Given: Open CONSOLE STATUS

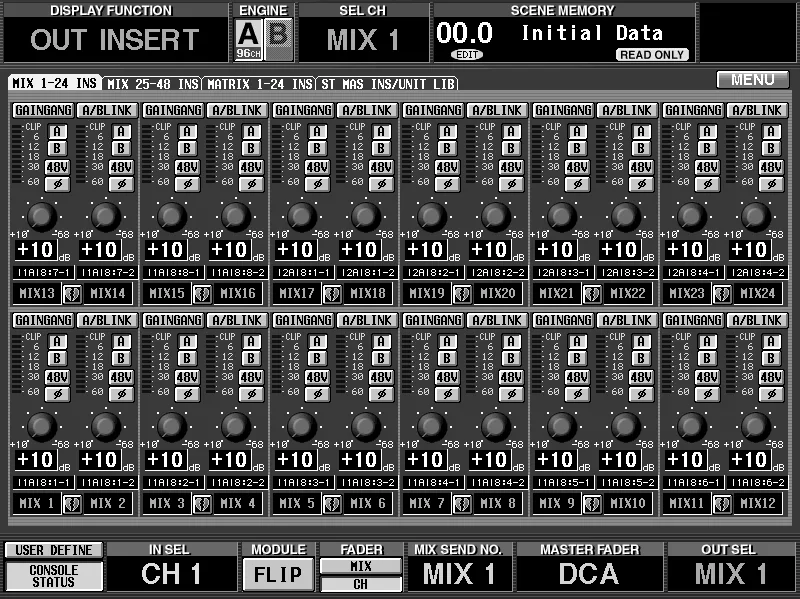Looking at the screenshot, I should 54,576.
